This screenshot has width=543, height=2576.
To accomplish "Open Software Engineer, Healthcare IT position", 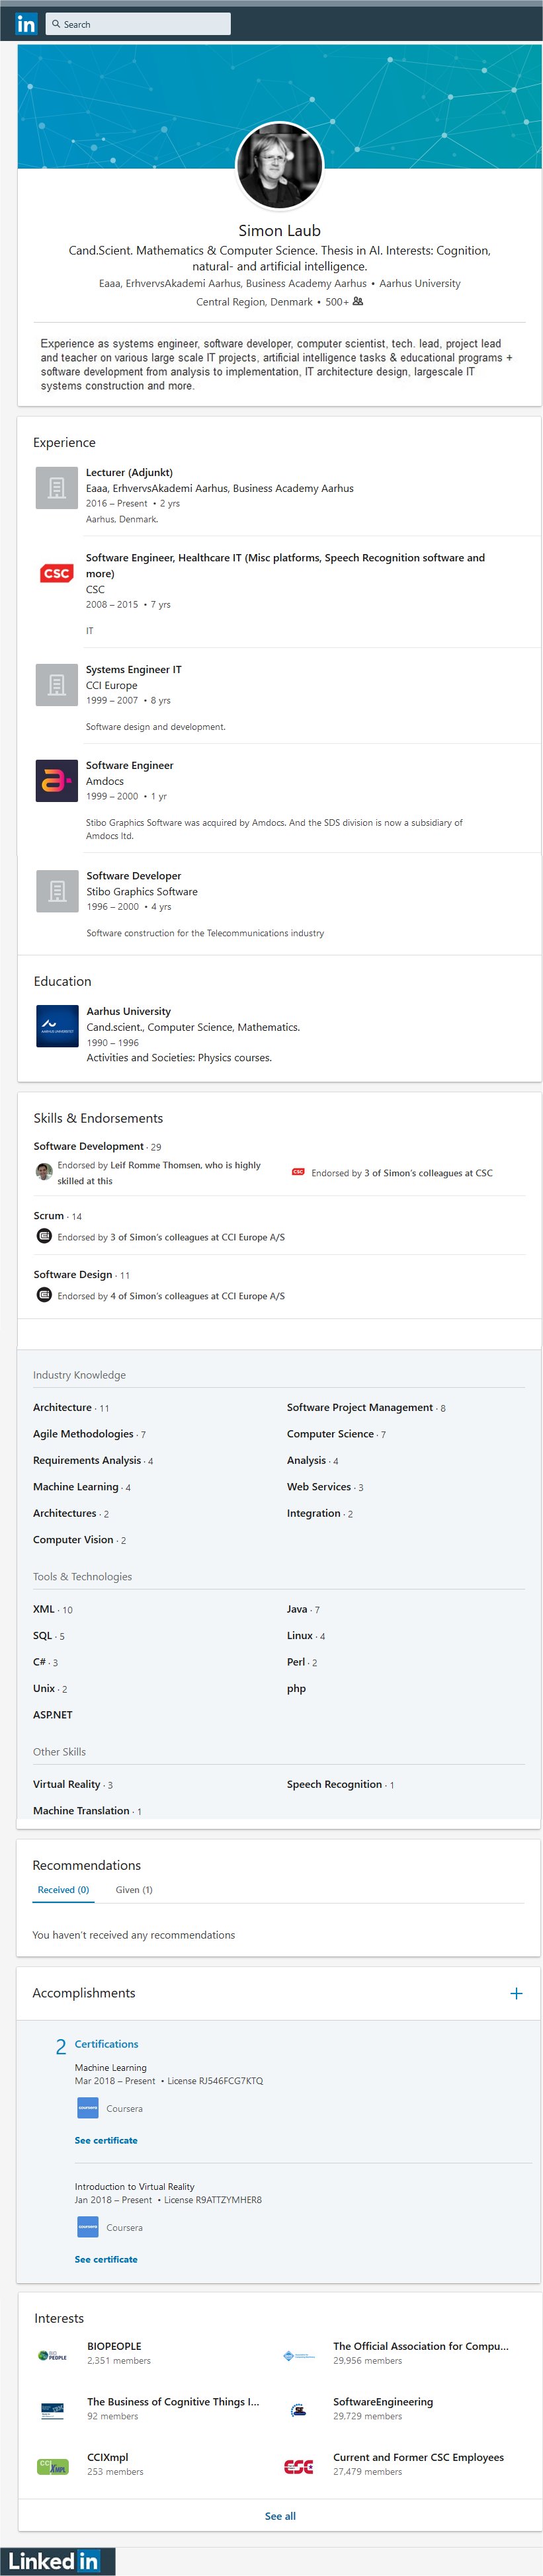I will click(285, 565).
